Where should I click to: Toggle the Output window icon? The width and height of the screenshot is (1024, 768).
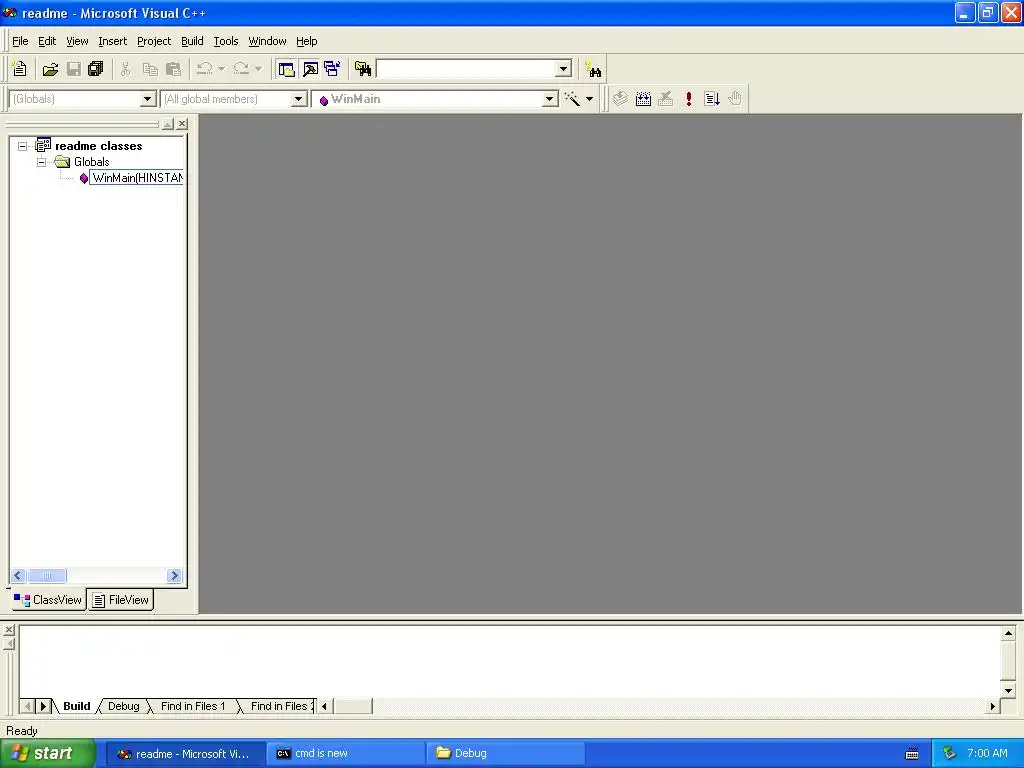coord(310,69)
